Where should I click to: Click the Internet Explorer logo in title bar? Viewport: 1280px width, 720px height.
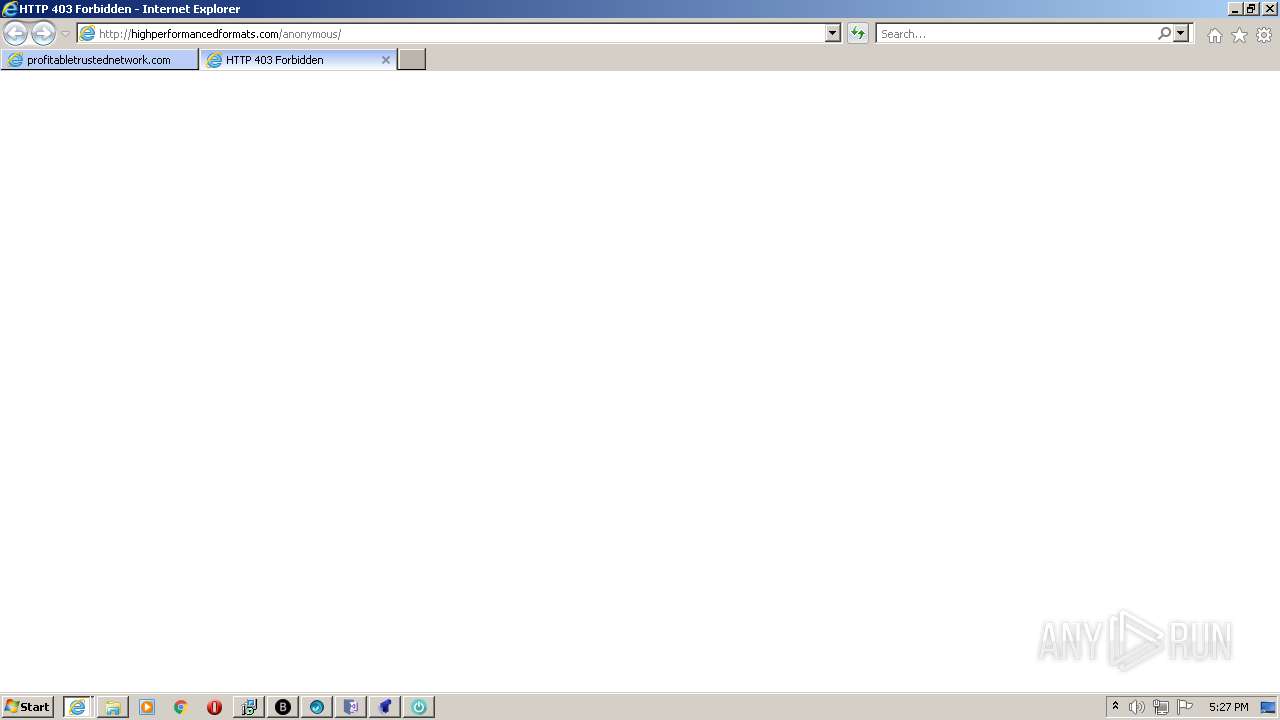[9, 9]
